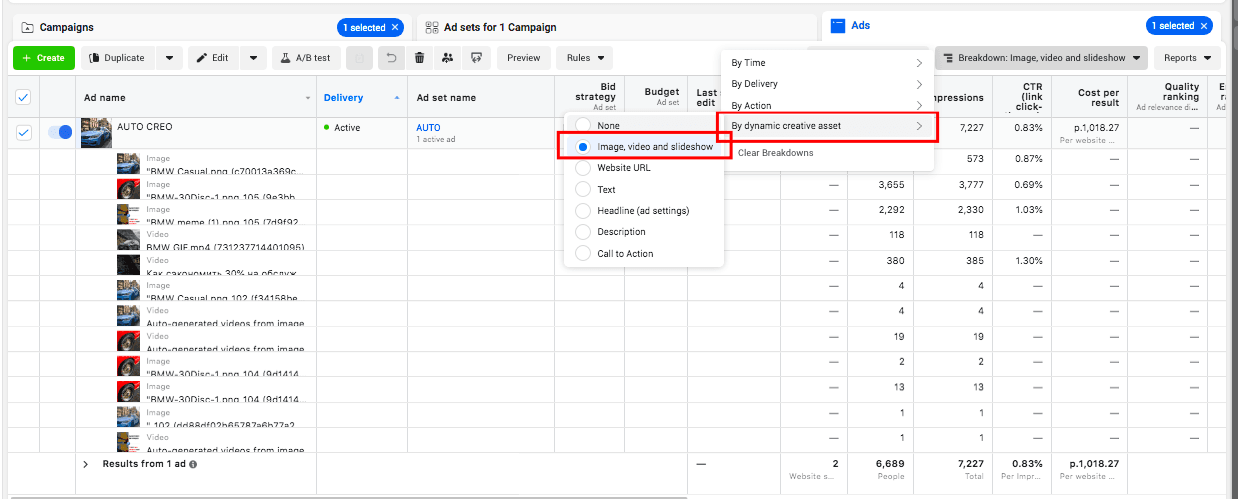The height and width of the screenshot is (499, 1238).
Task: Open the By Time breakdown submenu
Action: point(826,63)
